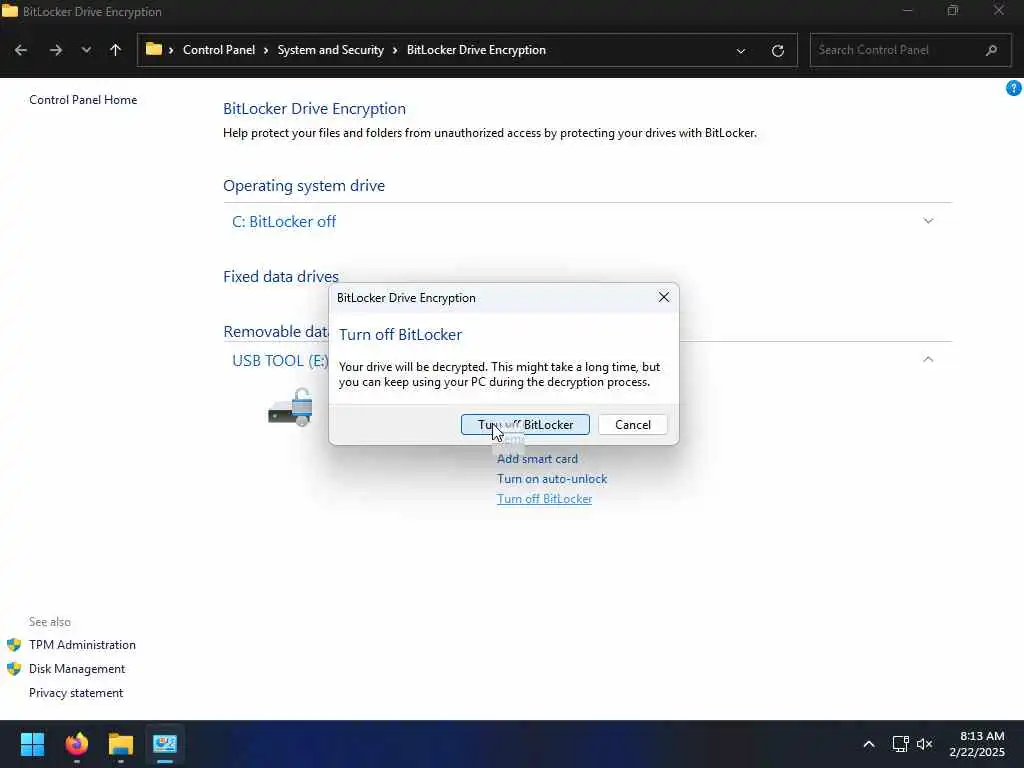
Task: Open the address bar history dropdown
Action: (741, 50)
